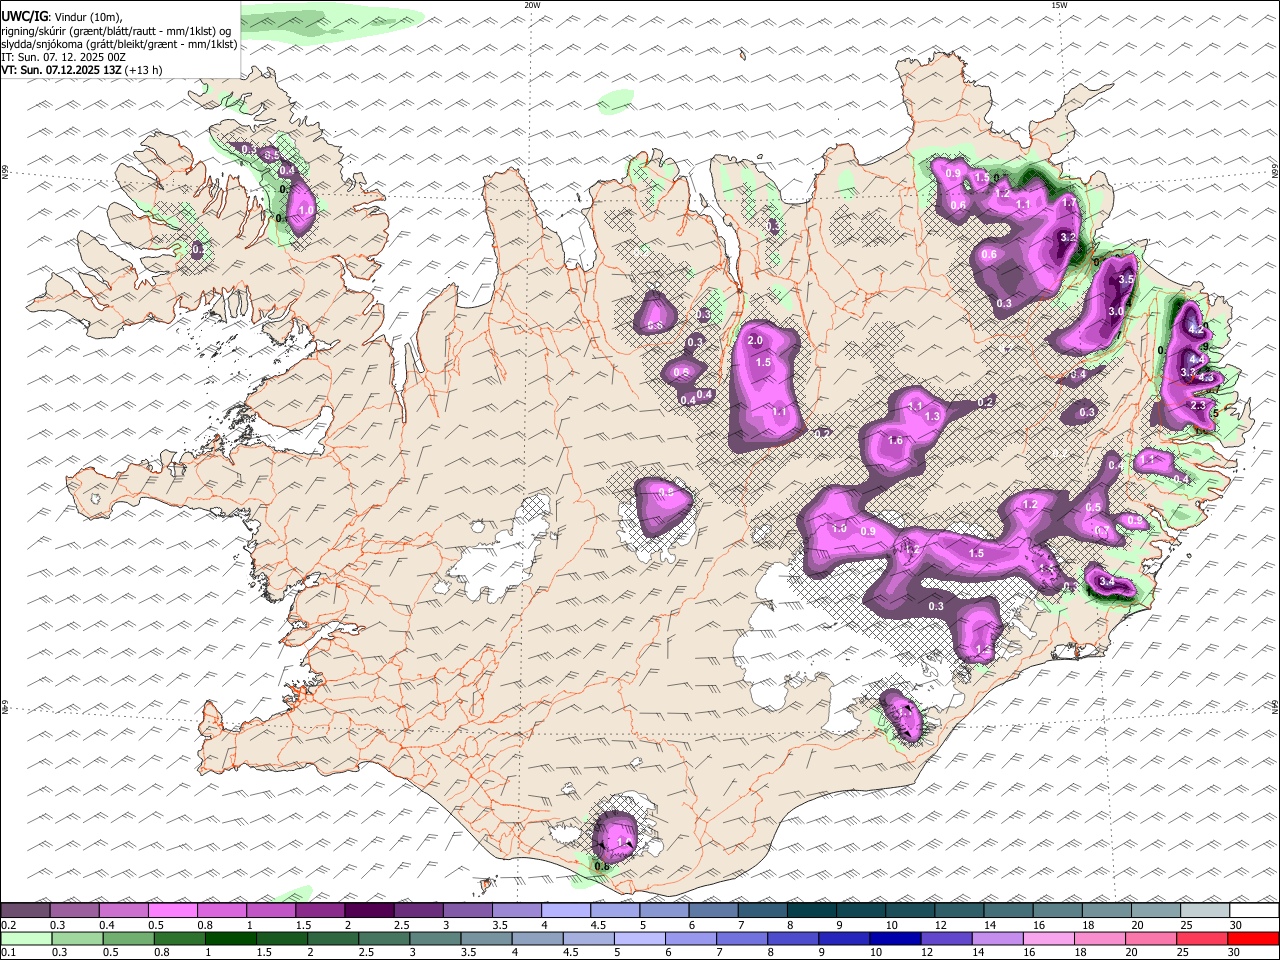Click the '4.2' snowfall value on the east coast
1280x960 pixels.
click(x=1195, y=331)
